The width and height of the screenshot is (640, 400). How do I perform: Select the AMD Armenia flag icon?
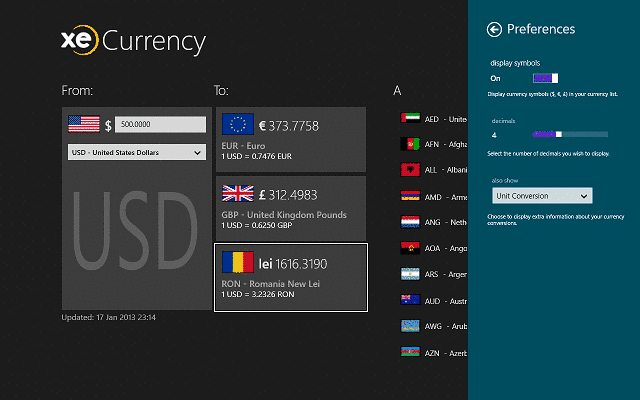click(x=410, y=196)
